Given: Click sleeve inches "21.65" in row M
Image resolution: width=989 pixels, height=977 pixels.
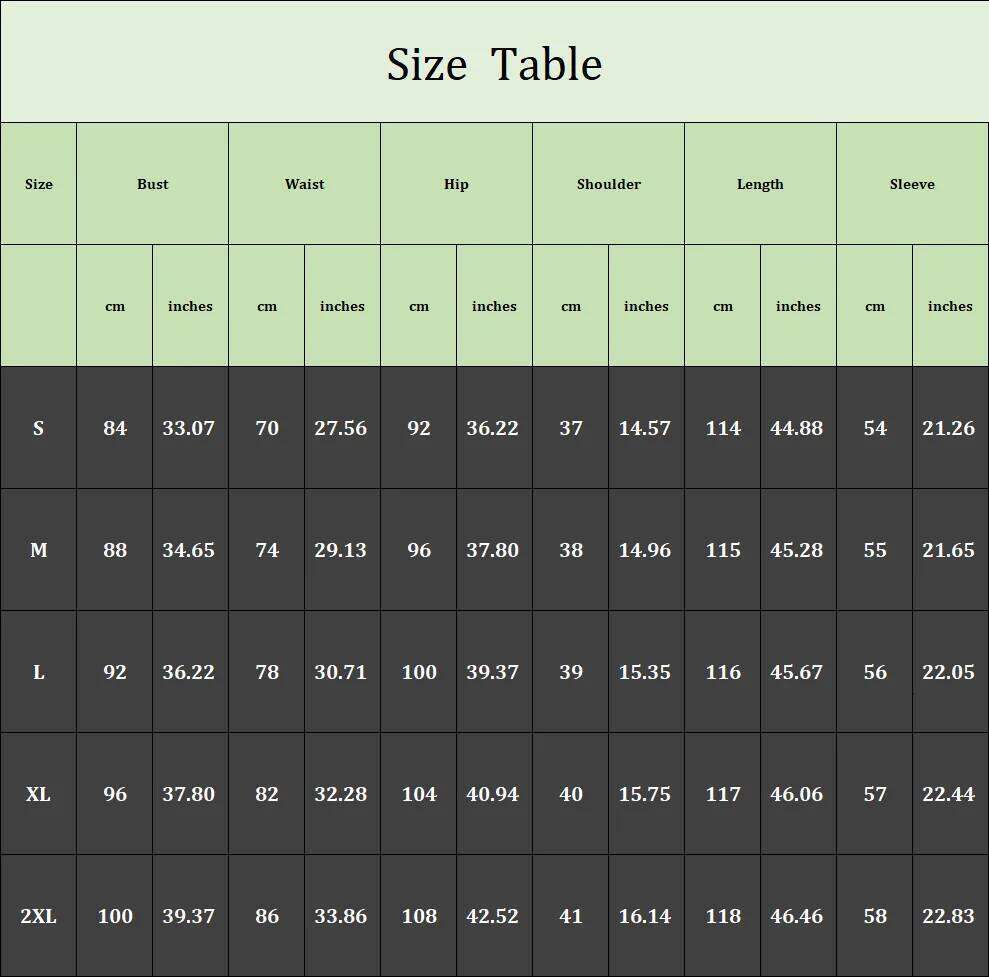Looking at the screenshot, I should pos(949,550).
